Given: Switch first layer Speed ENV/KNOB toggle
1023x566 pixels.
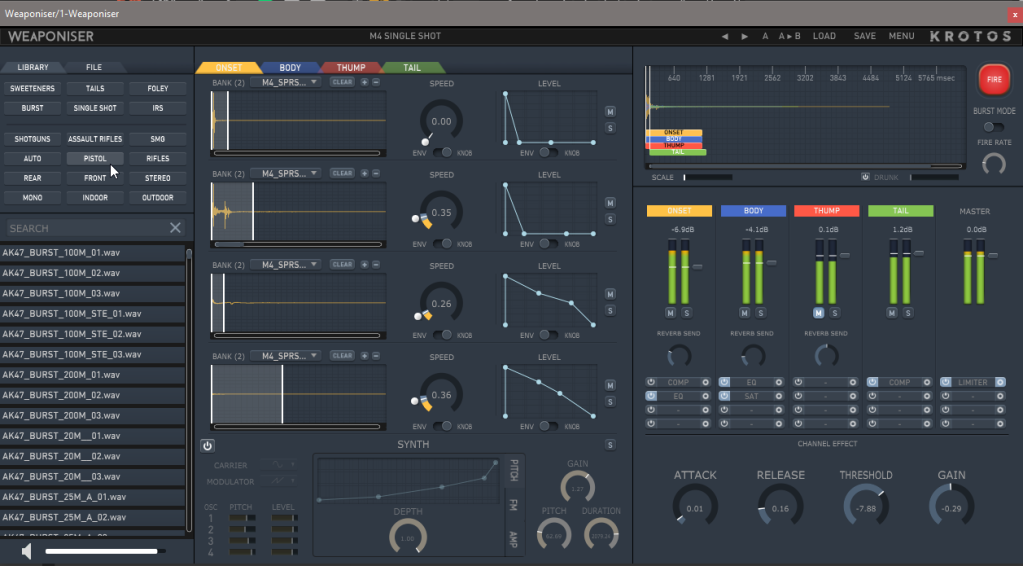Looking at the screenshot, I should [x=441, y=153].
